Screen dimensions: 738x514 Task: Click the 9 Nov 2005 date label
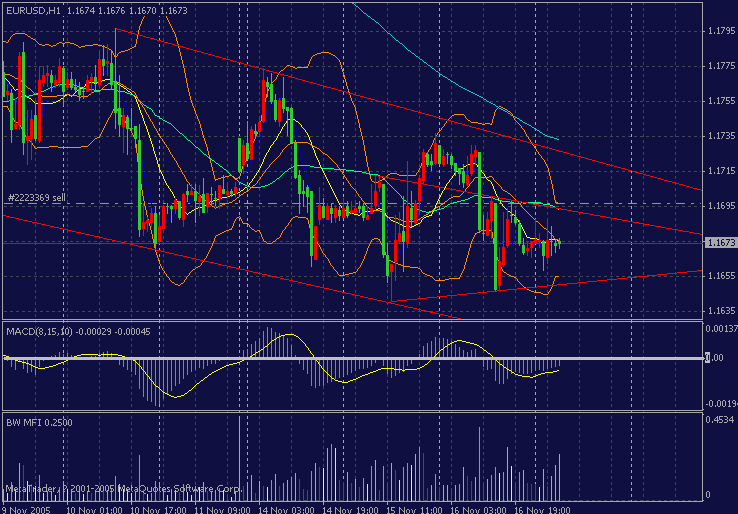point(26,510)
